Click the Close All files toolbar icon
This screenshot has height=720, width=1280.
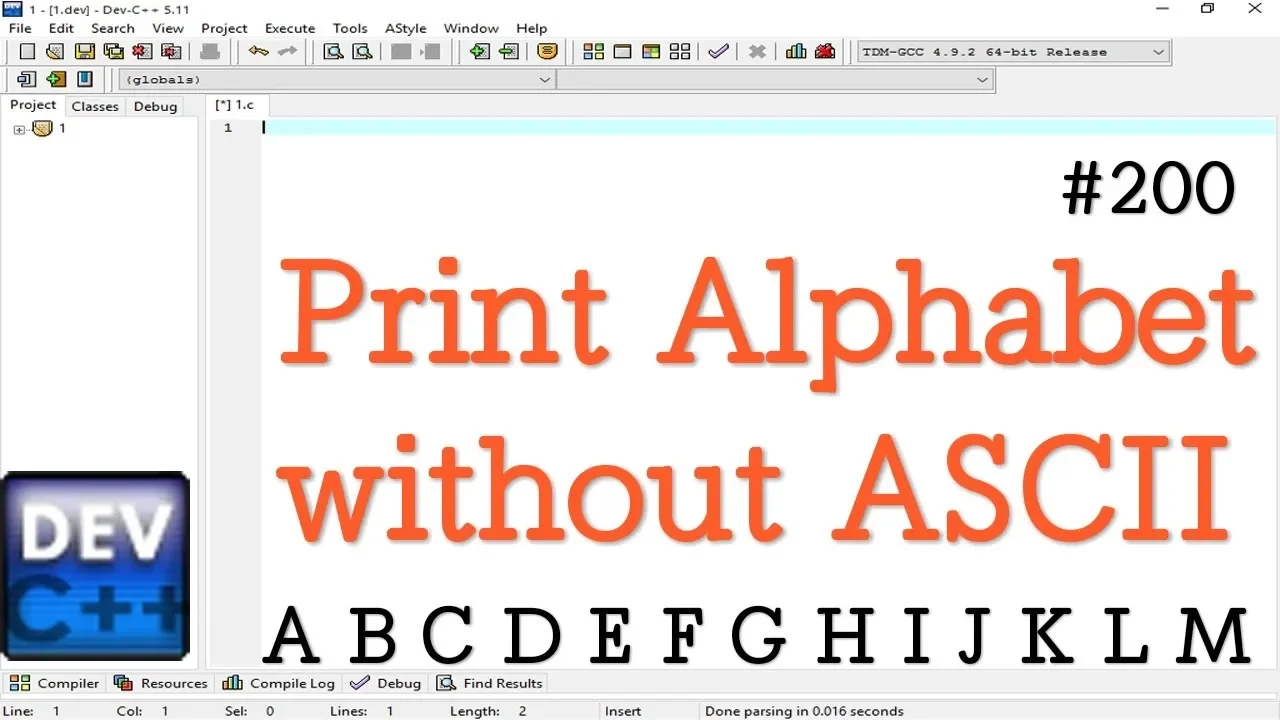(x=172, y=52)
